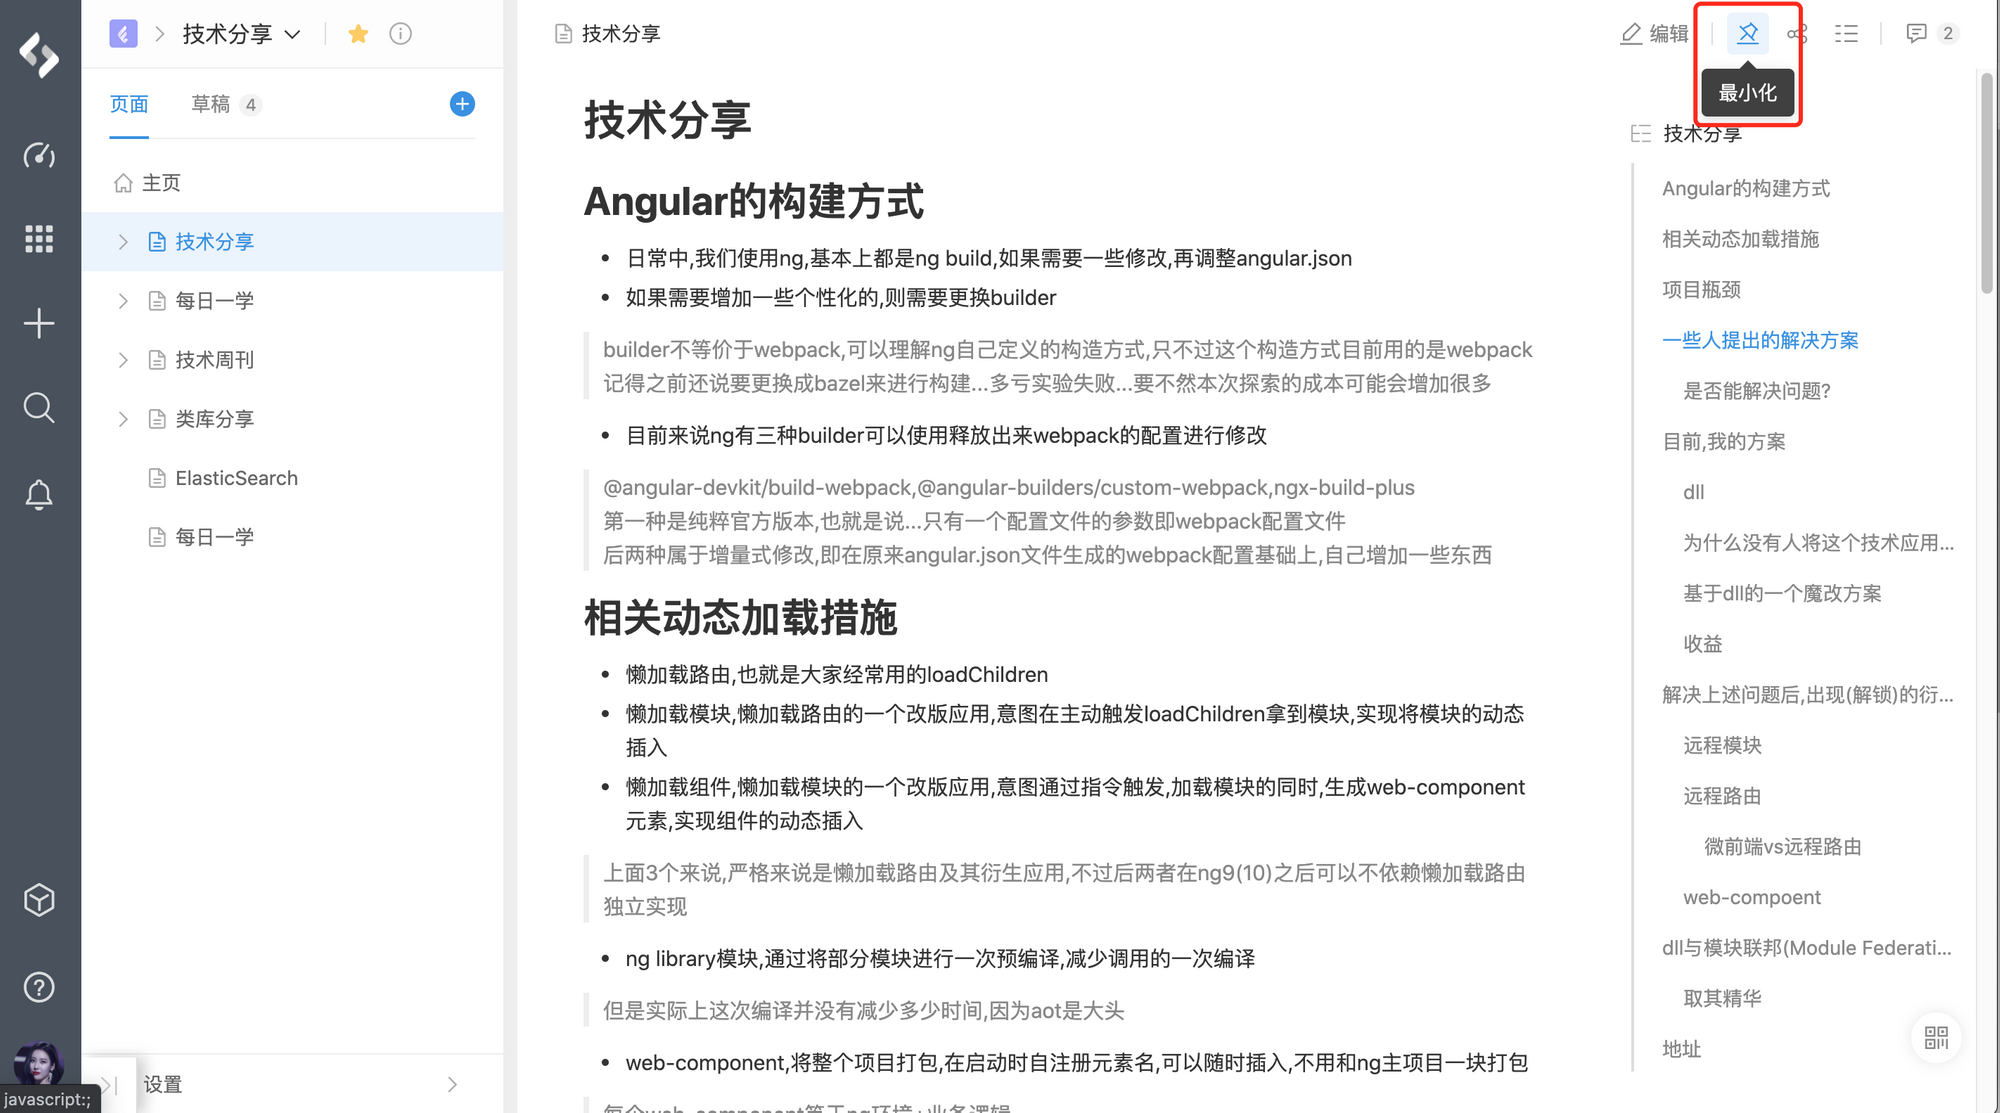This screenshot has height=1113, width=2000.
Task: Expand the 每日一学 tree item chevron
Action: 123,301
